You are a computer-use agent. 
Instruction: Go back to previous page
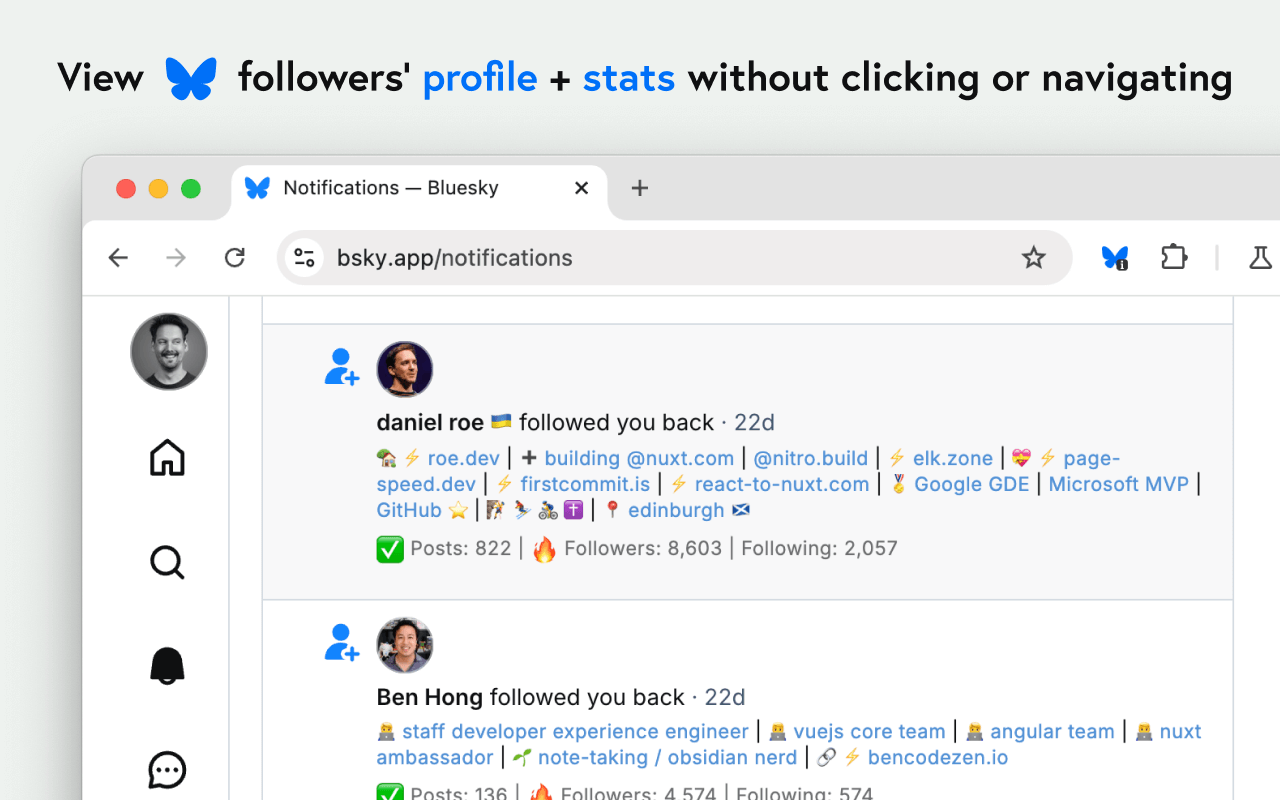(119, 258)
